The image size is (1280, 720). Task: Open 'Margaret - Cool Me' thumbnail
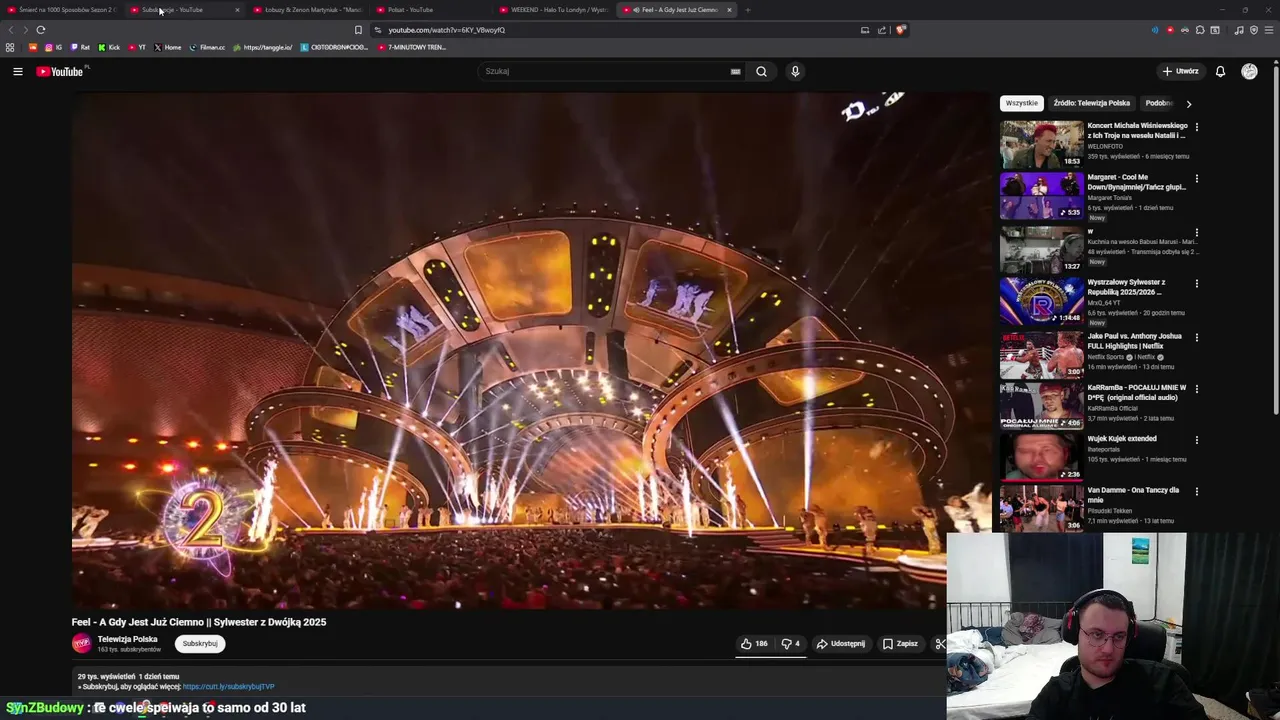coord(1041,196)
